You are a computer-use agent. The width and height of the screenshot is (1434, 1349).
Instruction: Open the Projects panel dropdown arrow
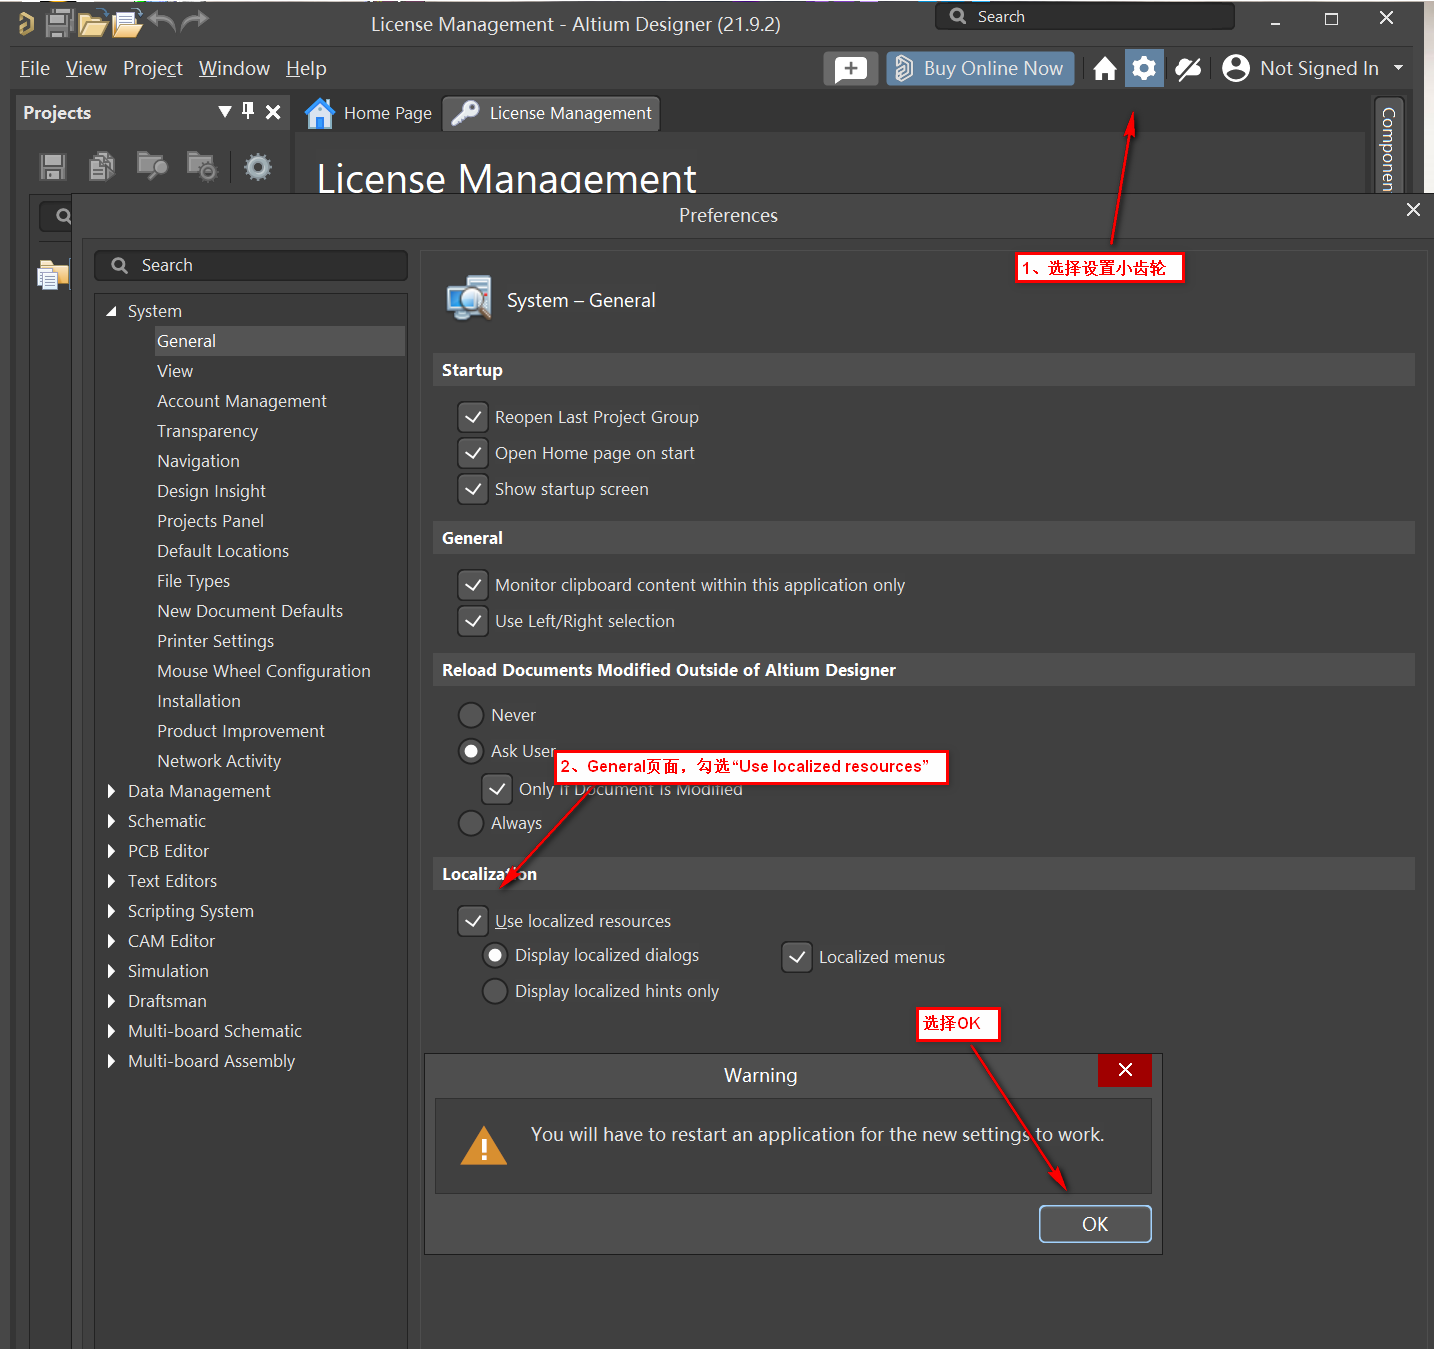click(225, 112)
